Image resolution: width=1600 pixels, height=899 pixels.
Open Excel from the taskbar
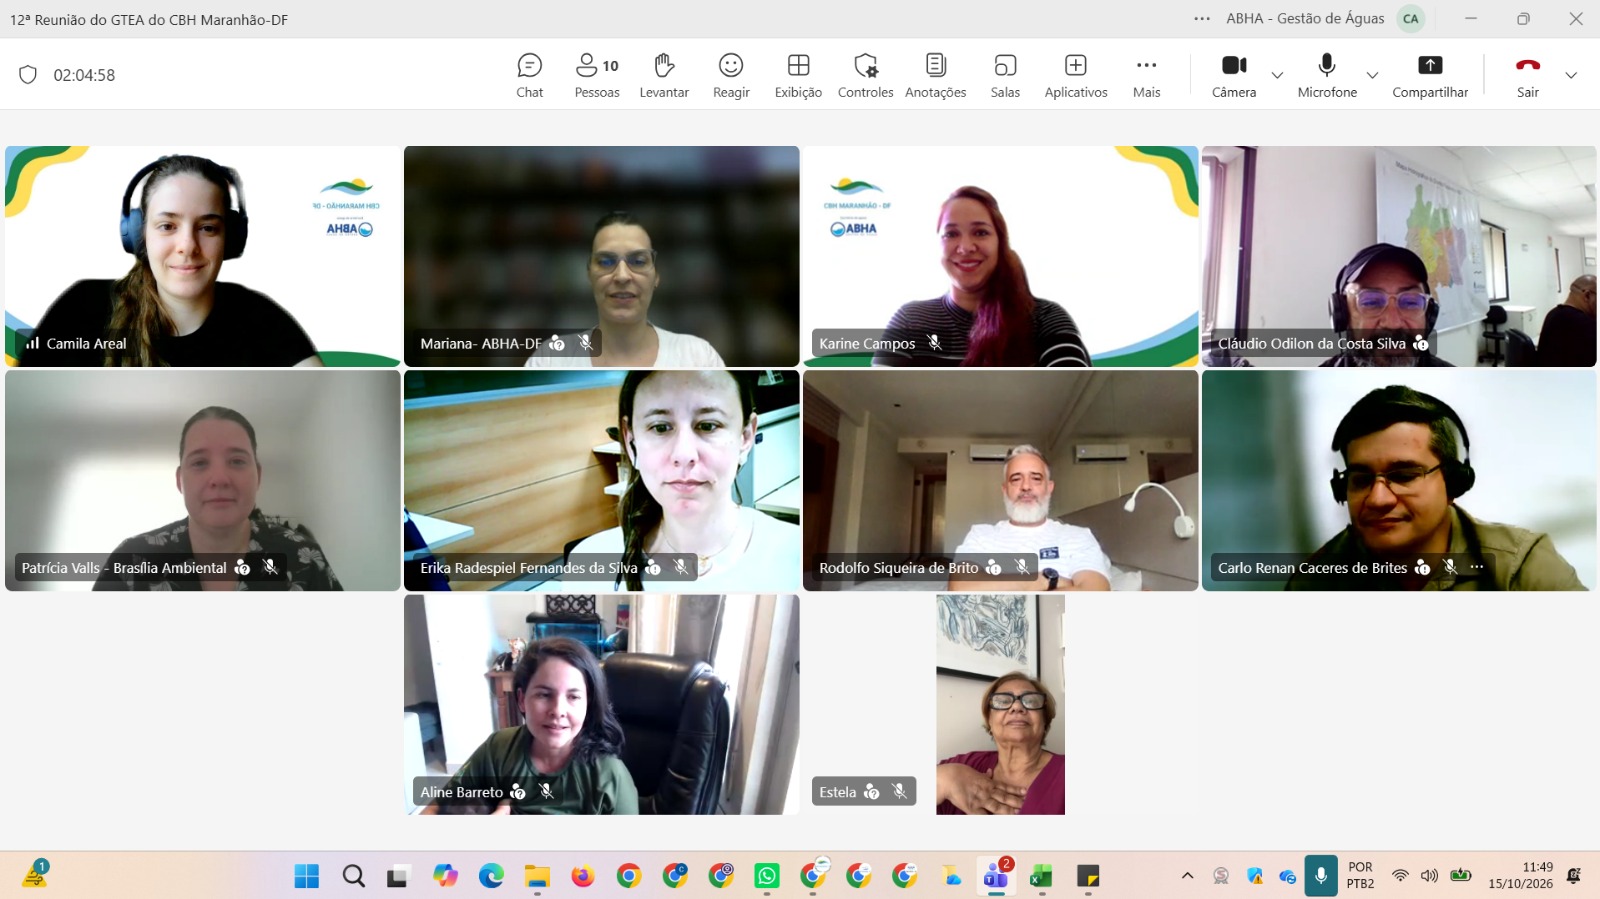(x=1041, y=876)
